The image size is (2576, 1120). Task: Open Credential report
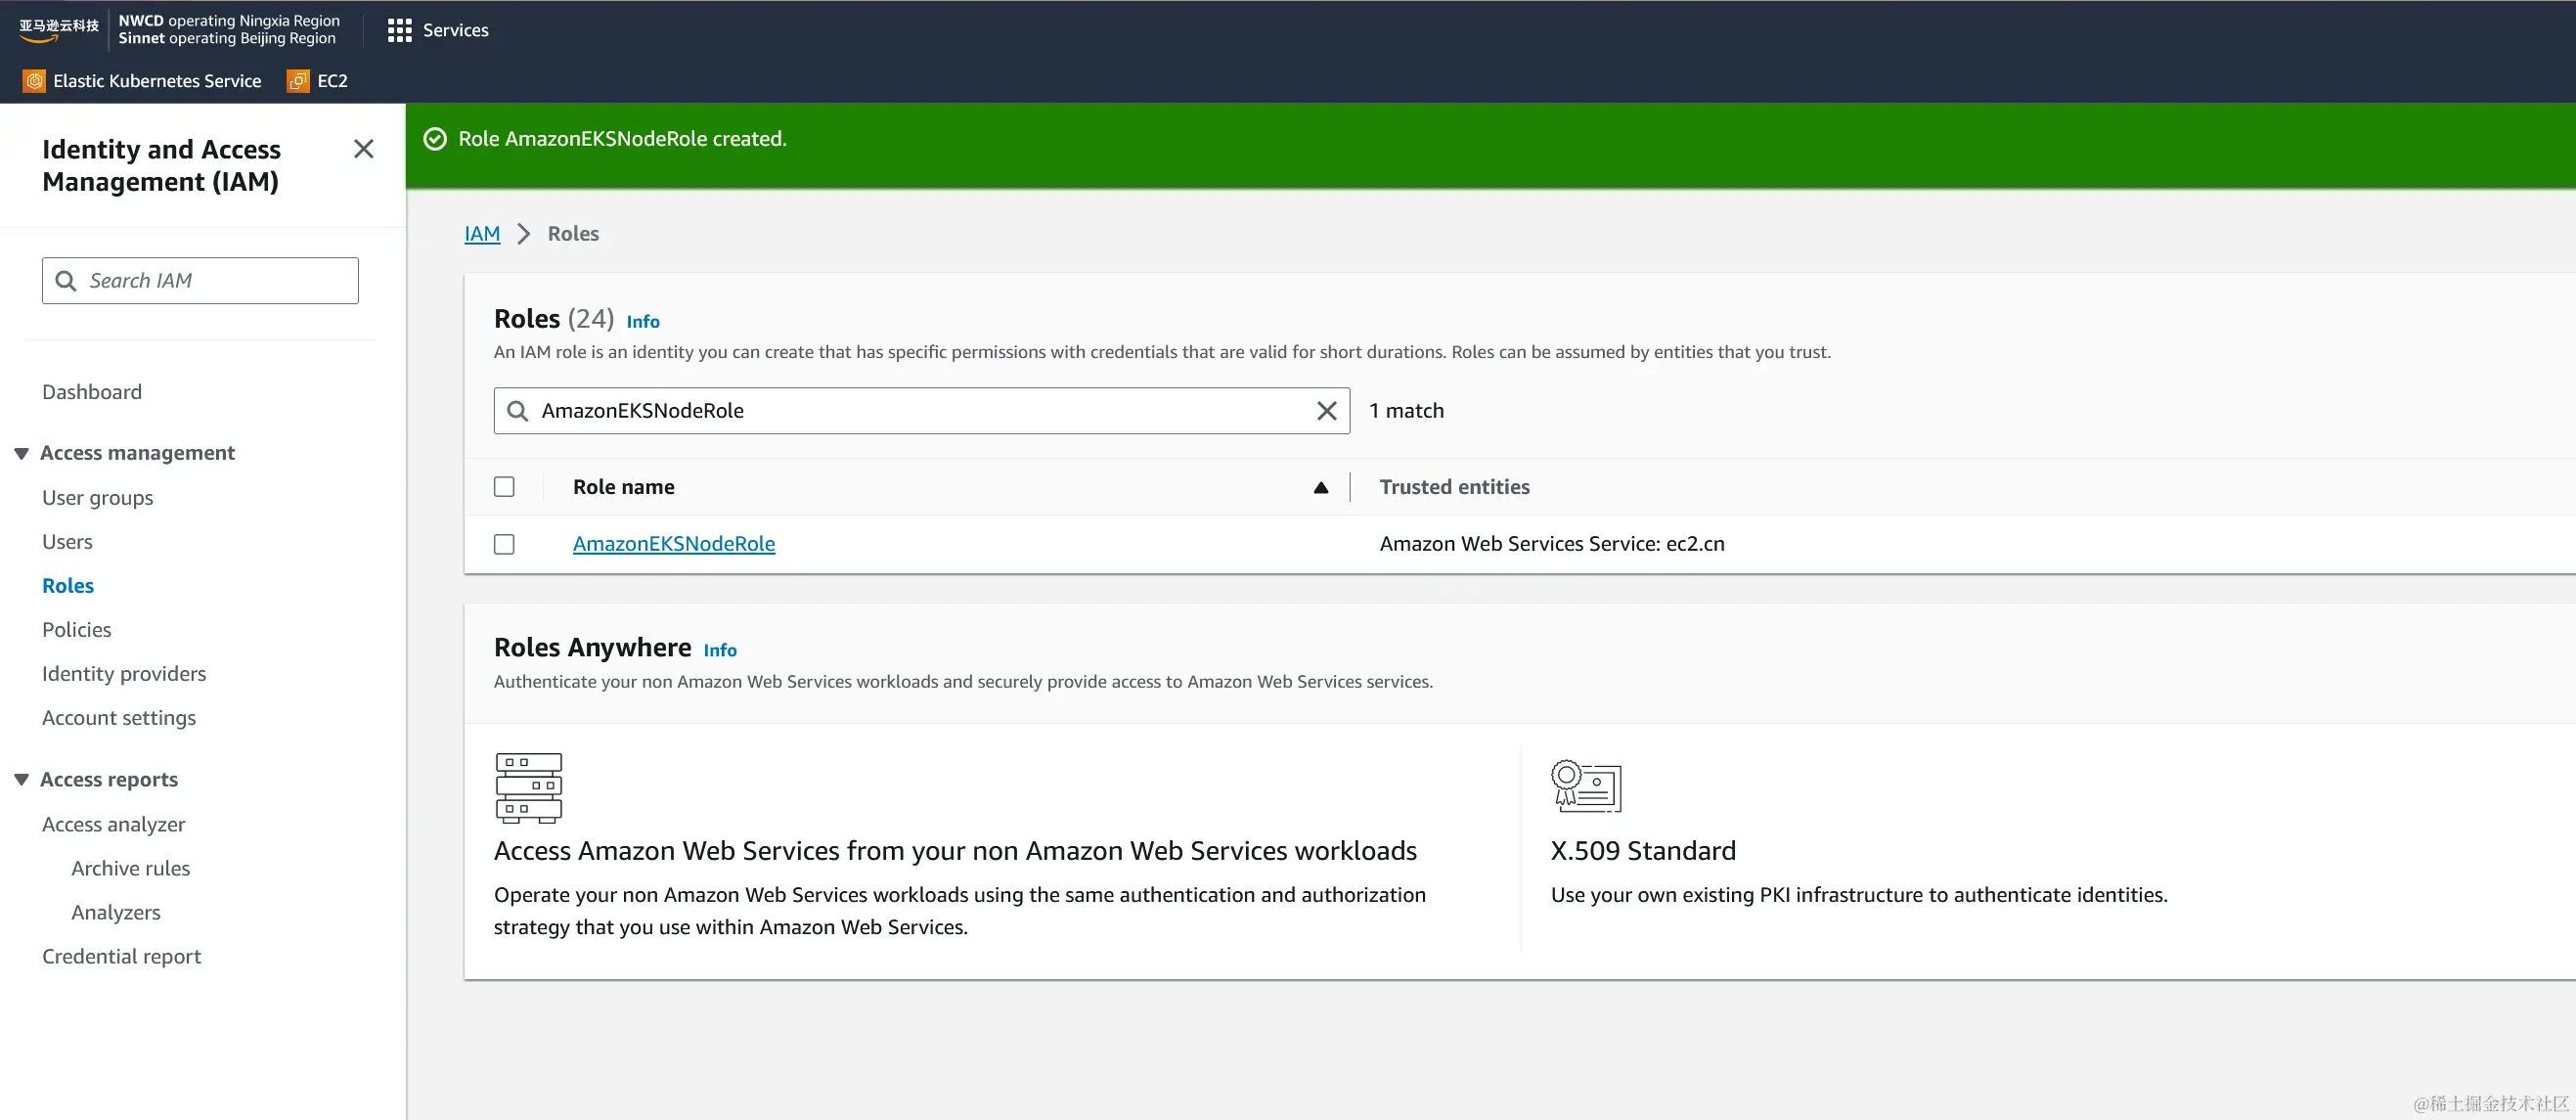(122, 957)
